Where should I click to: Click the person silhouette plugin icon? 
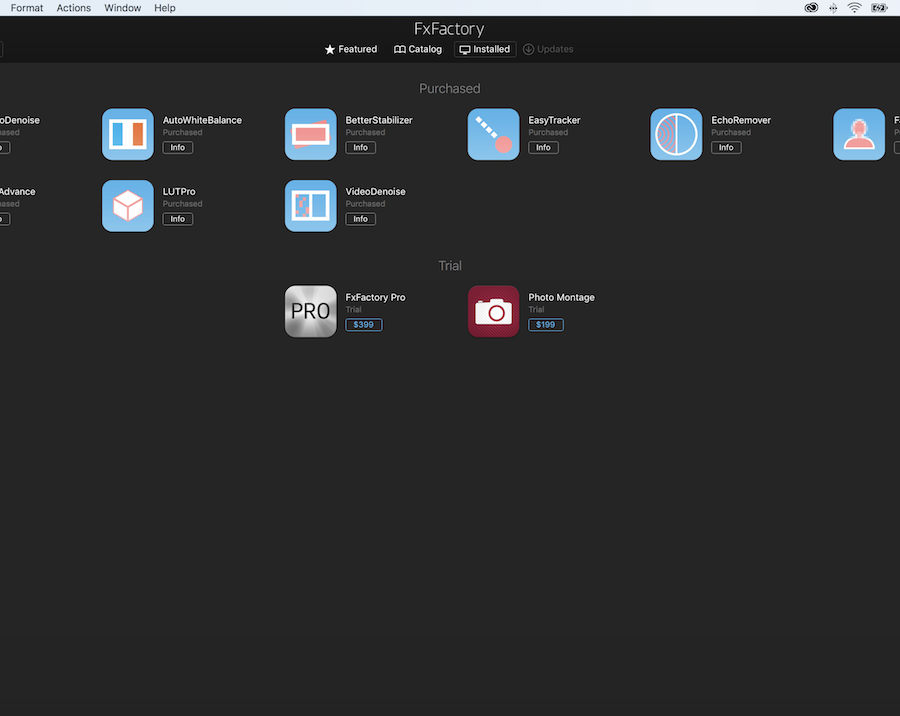[x=859, y=134]
